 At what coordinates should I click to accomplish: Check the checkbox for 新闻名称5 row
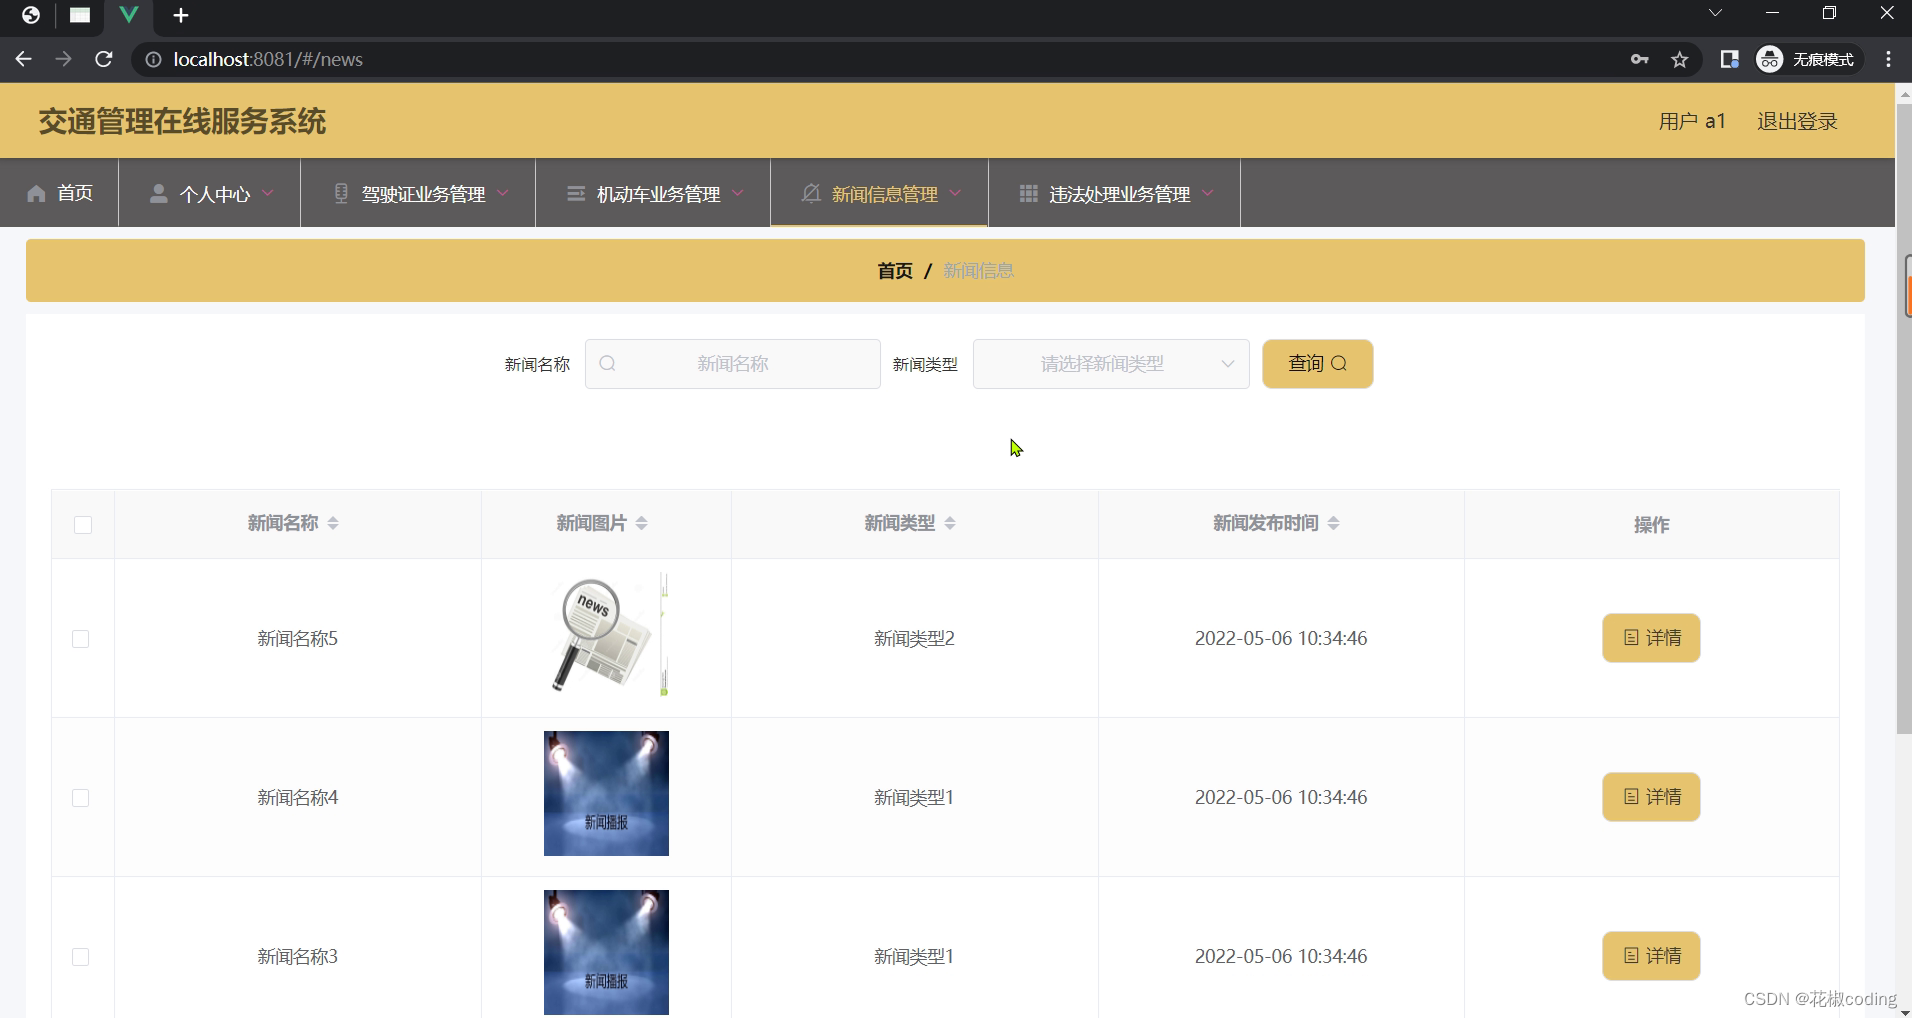80,638
